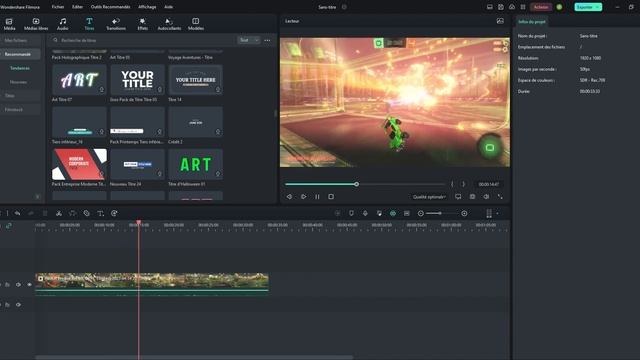The height and width of the screenshot is (360, 640).
Task: Step back one frame in the preview
Action: coord(289,197)
